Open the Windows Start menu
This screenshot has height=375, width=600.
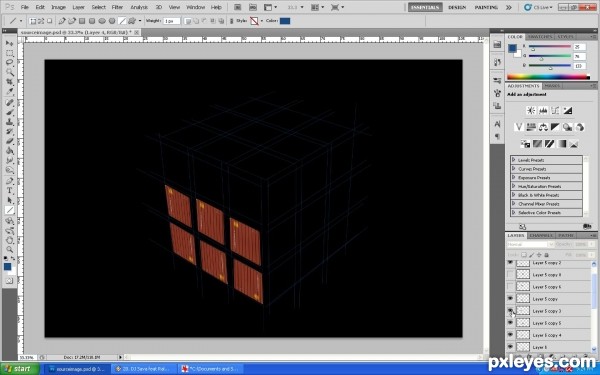(x=20, y=369)
